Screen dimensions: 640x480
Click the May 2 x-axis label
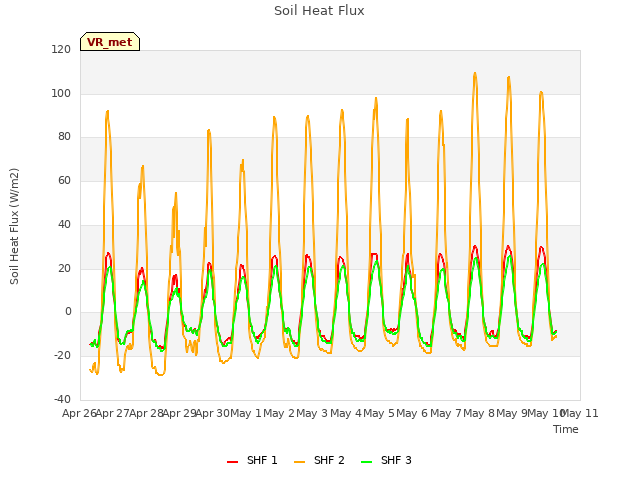pyautogui.click(x=279, y=413)
